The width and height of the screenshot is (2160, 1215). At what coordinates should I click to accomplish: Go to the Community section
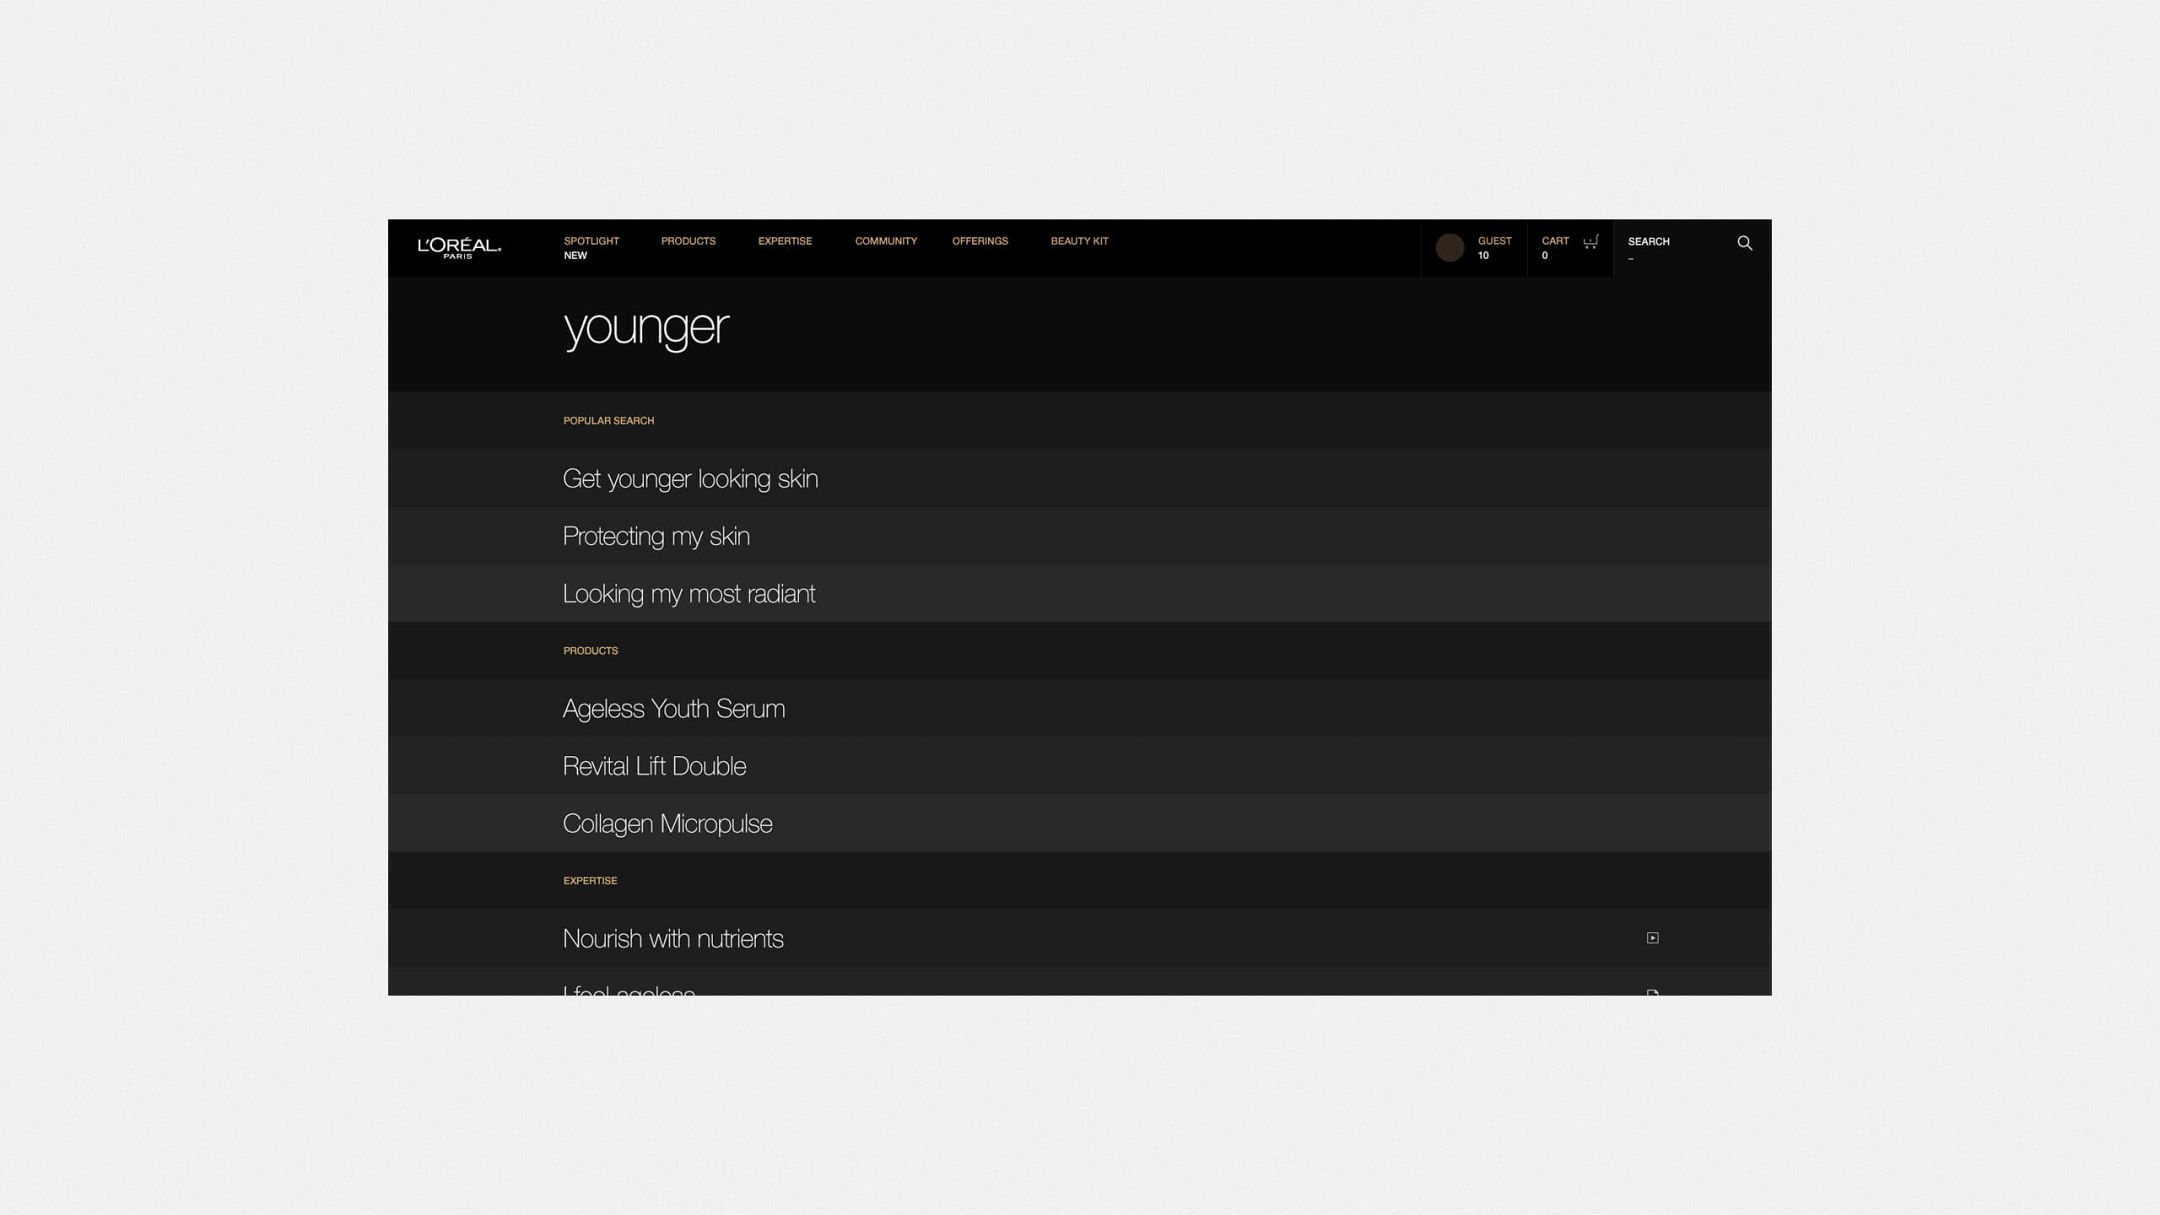tap(885, 241)
